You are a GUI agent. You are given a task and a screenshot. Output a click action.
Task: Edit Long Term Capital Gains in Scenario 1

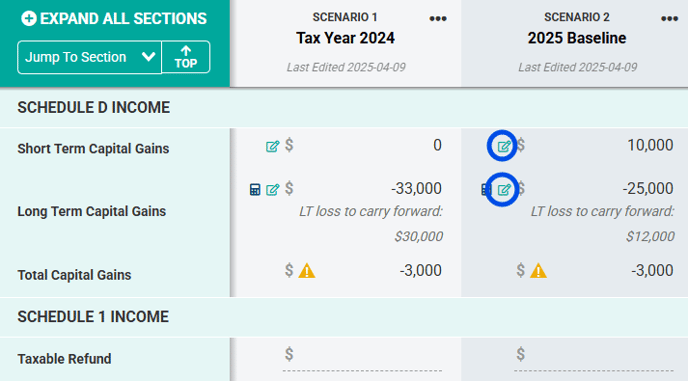(x=272, y=190)
